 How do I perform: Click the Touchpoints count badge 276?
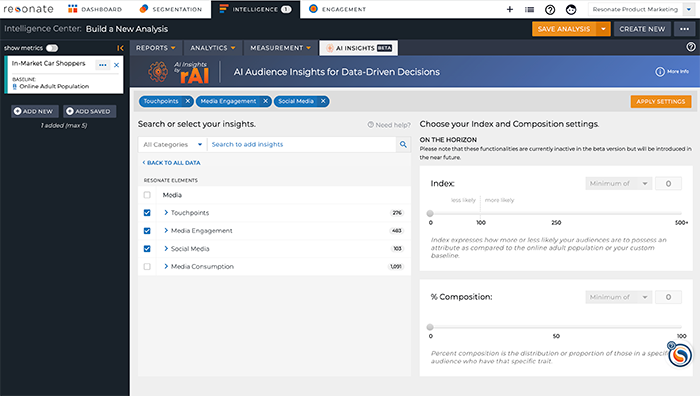pyautogui.click(x=397, y=213)
